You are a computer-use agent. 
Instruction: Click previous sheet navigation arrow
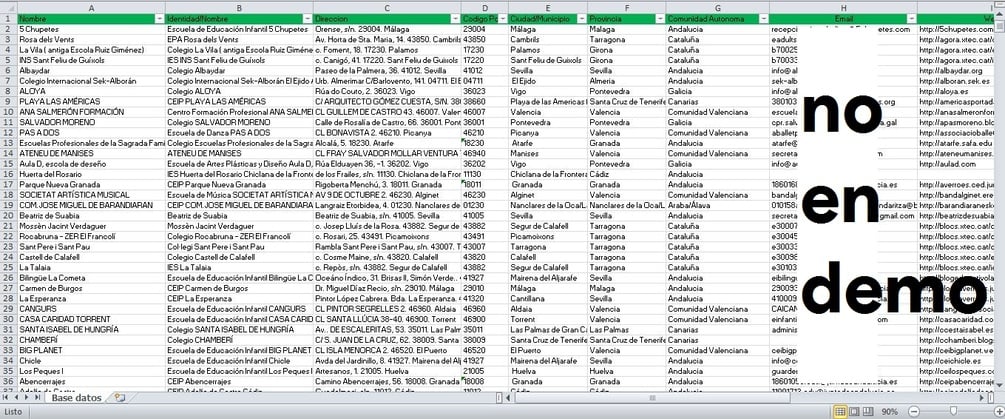click(16, 398)
